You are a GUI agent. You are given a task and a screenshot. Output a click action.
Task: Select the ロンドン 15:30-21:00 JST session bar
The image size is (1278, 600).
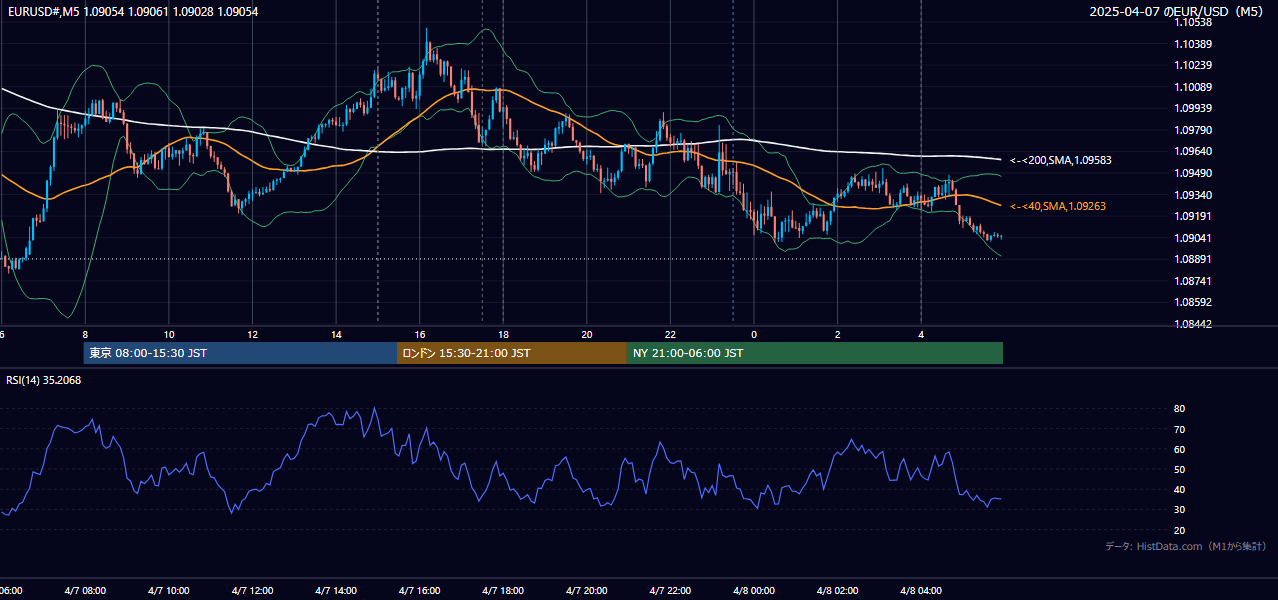click(x=512, y=353)
